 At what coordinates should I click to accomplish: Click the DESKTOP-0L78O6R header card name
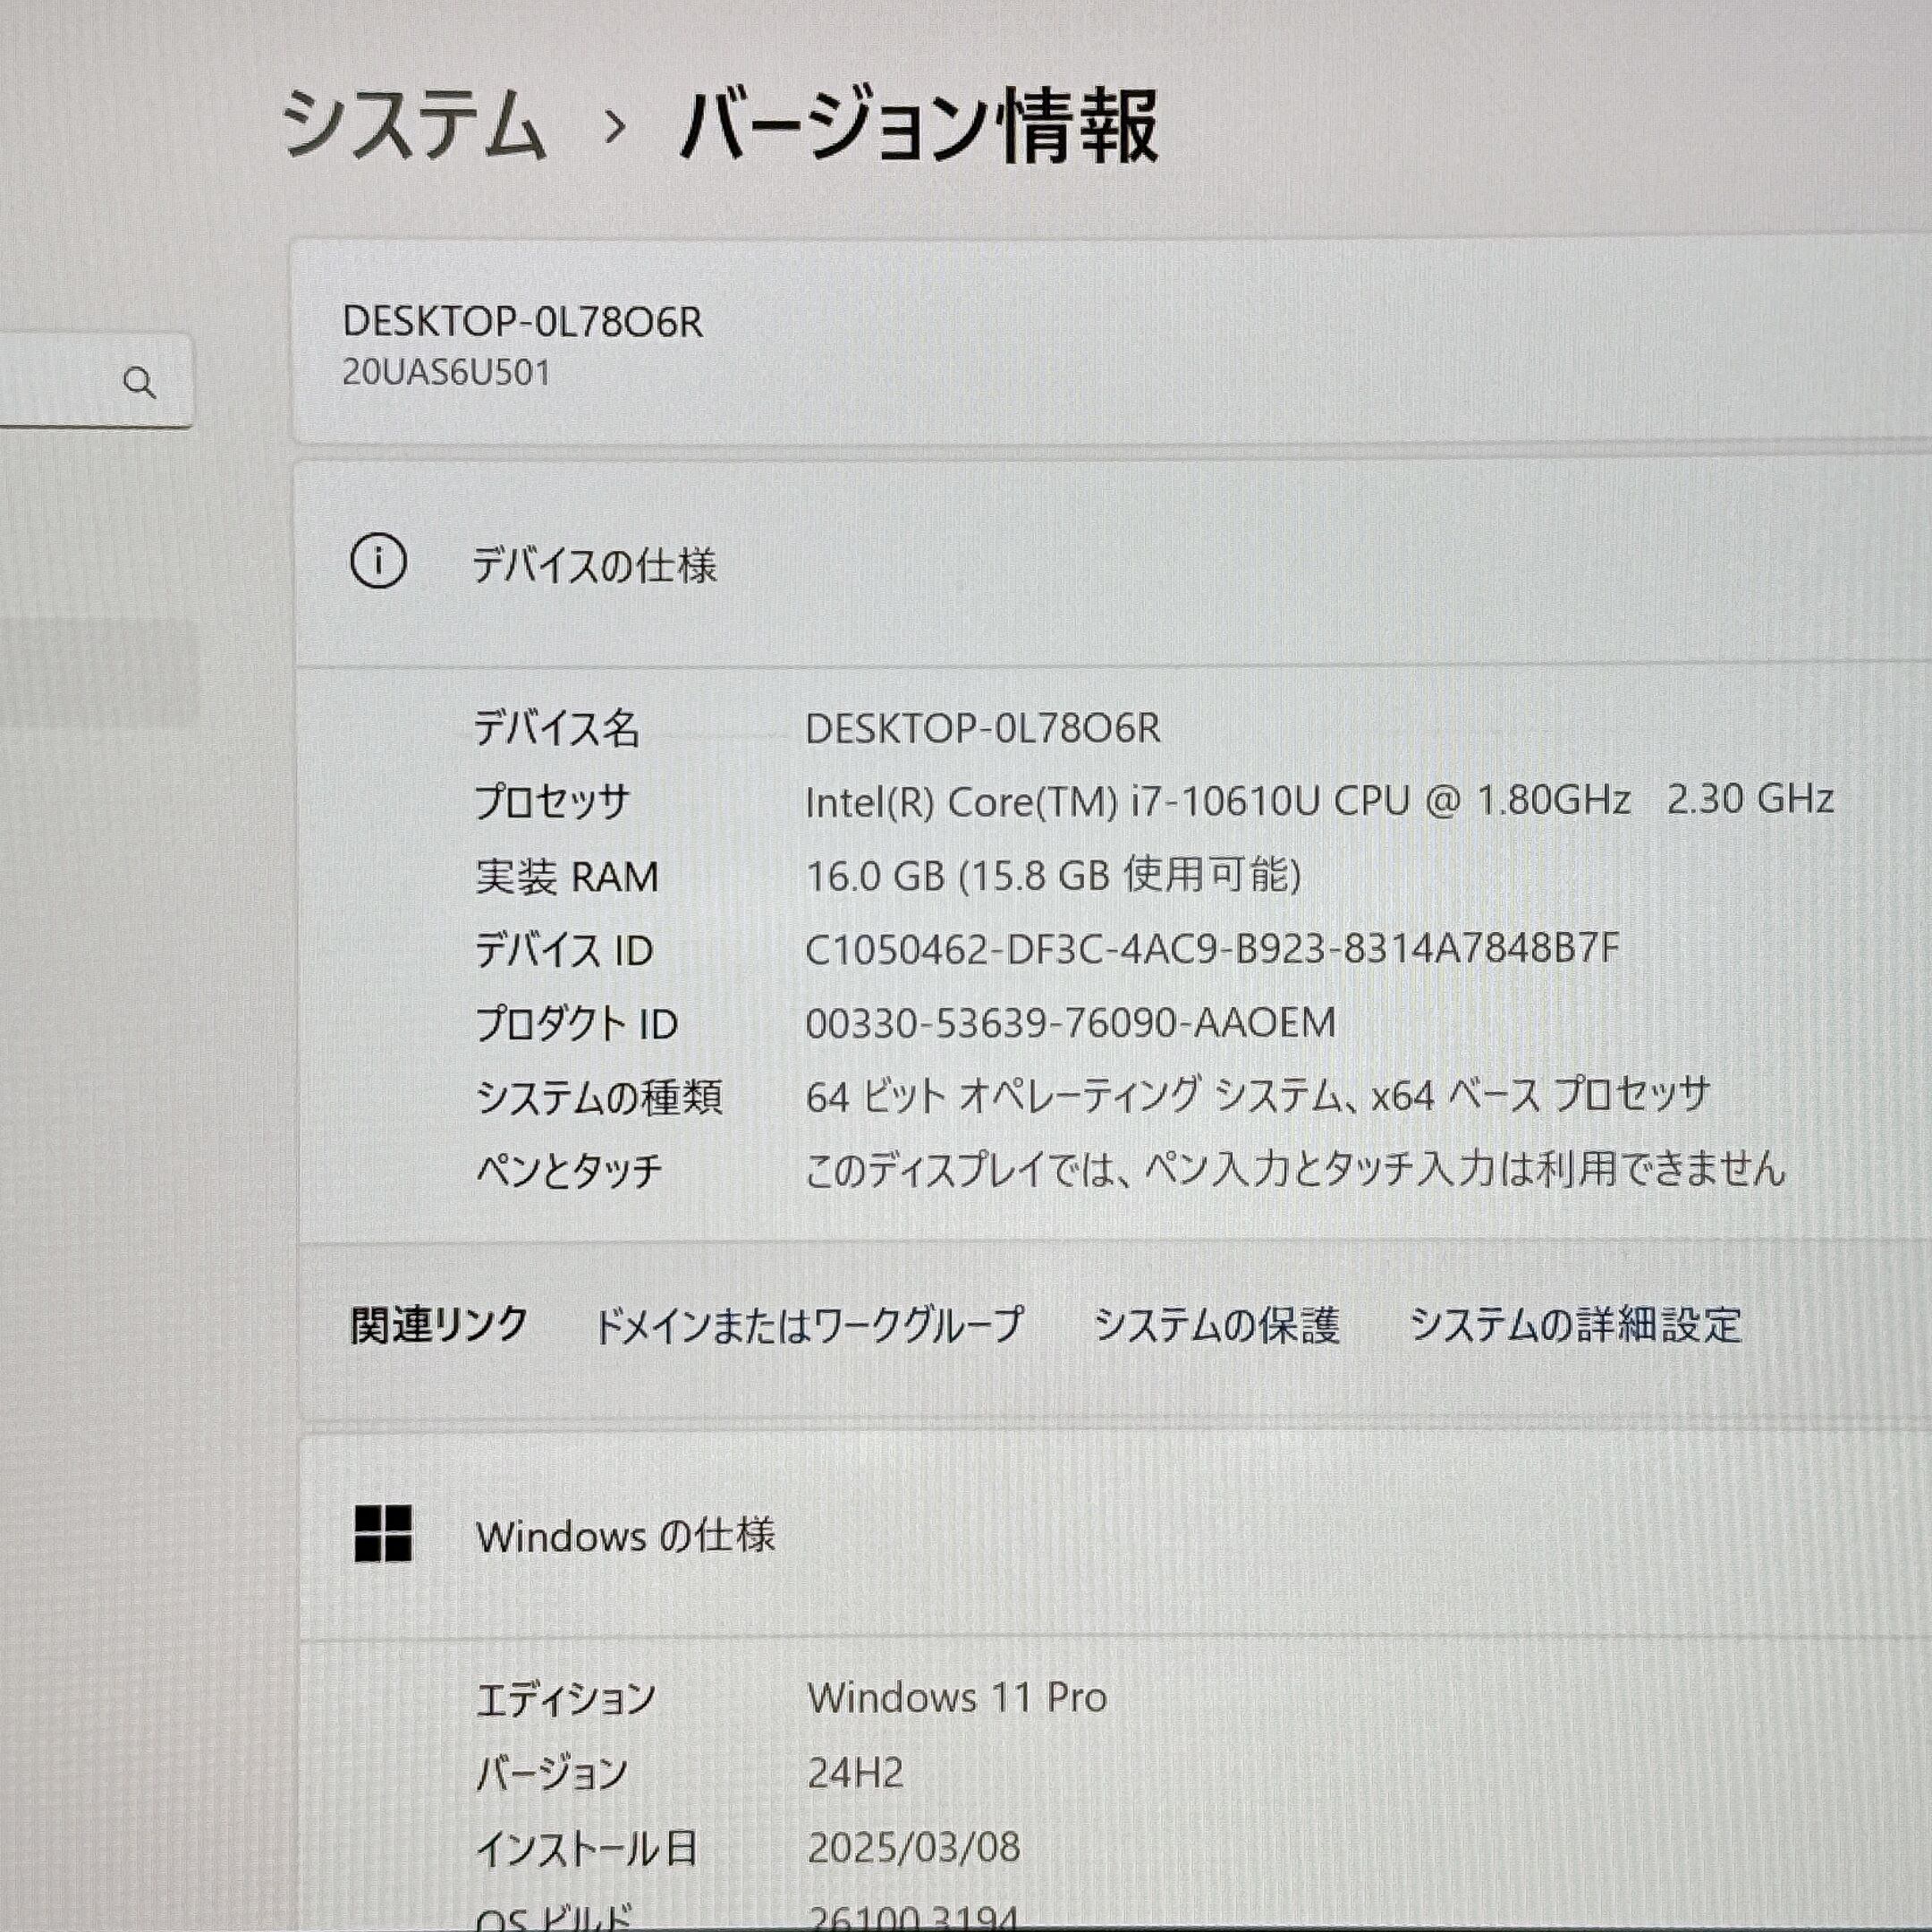coord(522,322)
